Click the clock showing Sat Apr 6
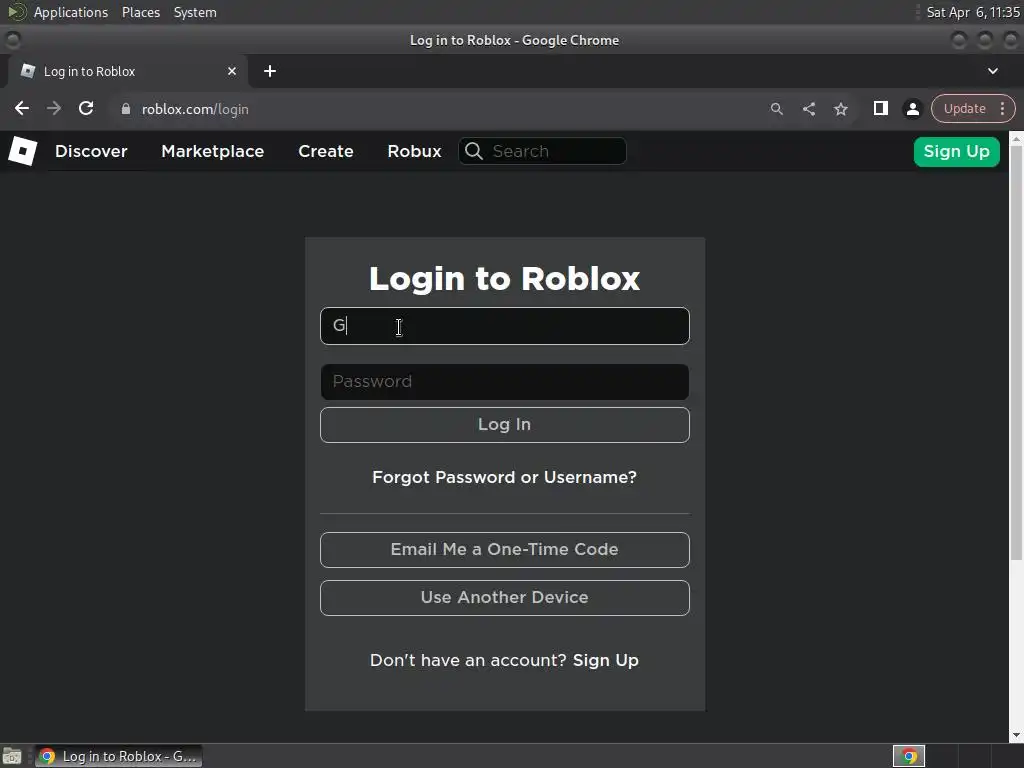Image resolution: width=1024 pixels, height=768 pixels. pyautogui.click(x=973, y=12)
